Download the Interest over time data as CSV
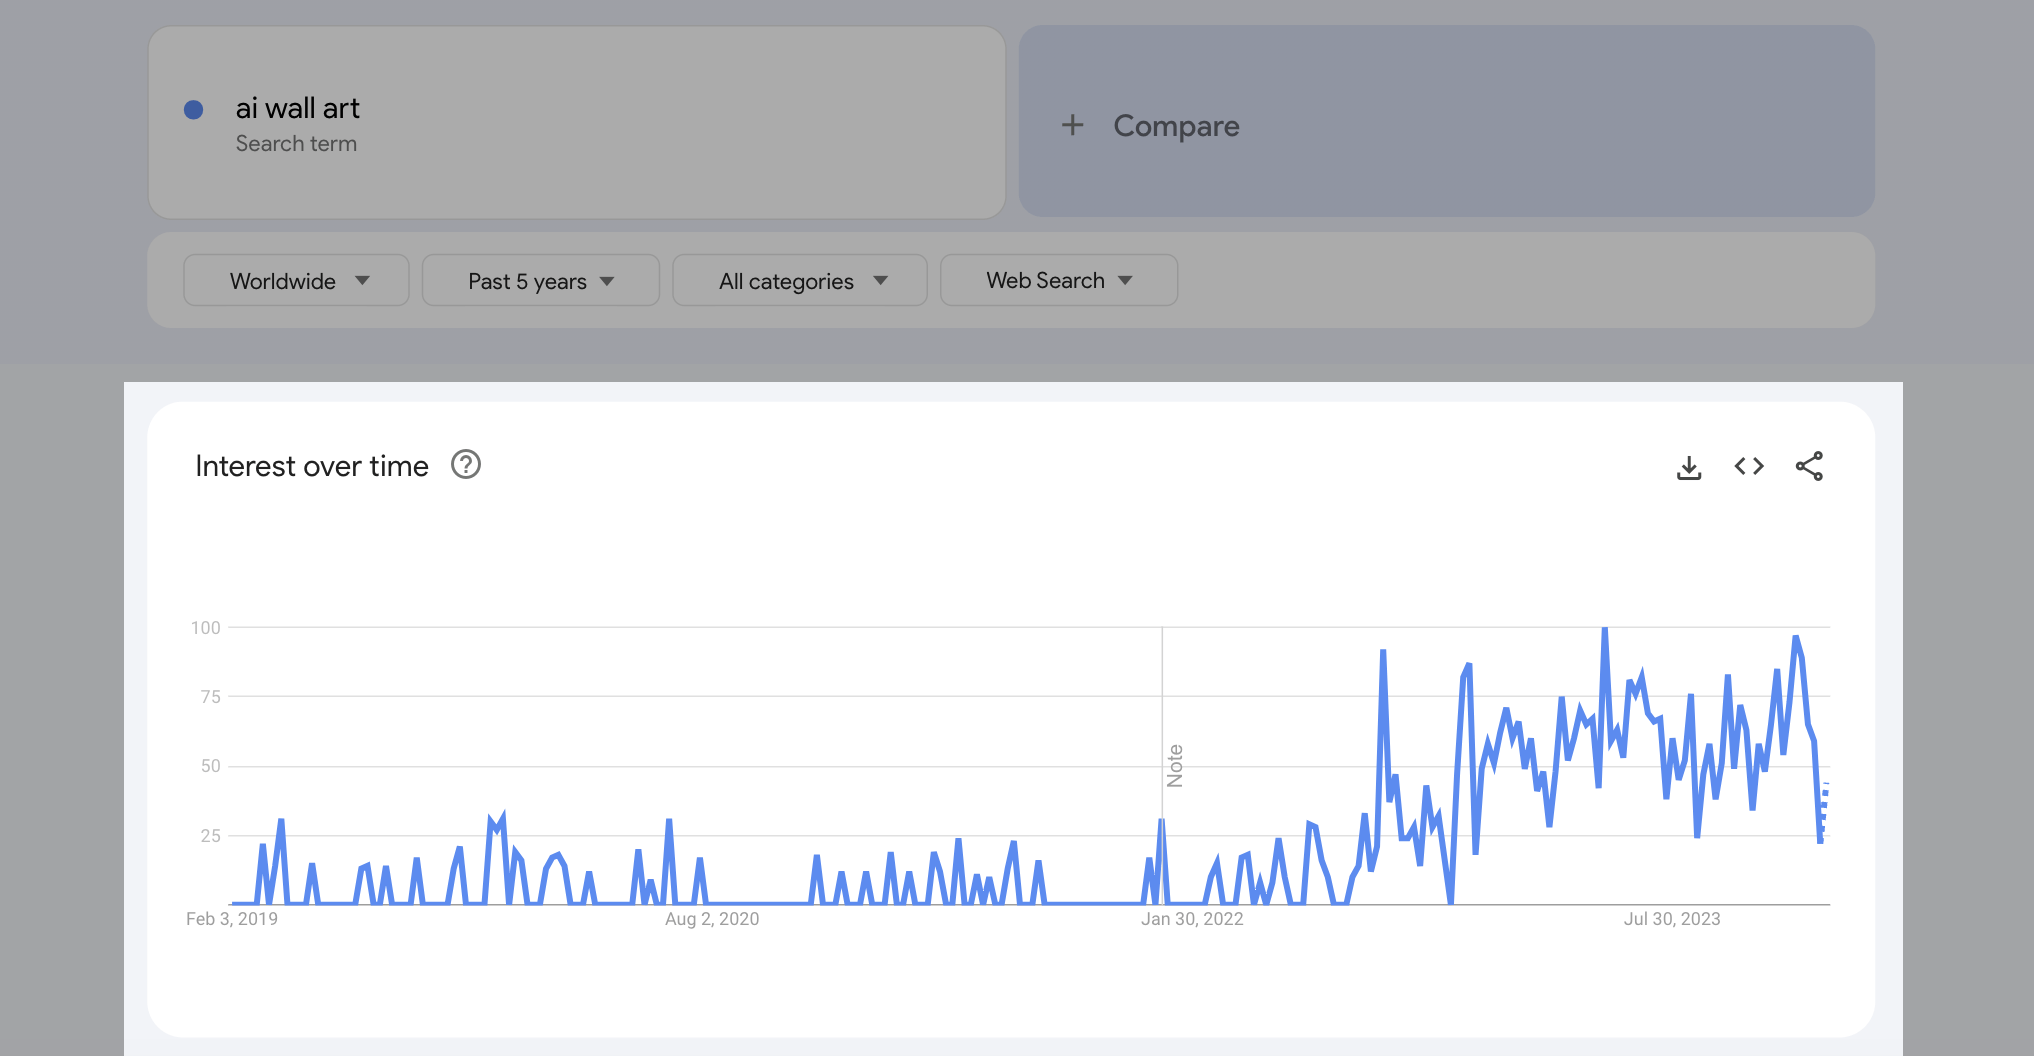The image size is (2034, 1056). click(1689, 466)
